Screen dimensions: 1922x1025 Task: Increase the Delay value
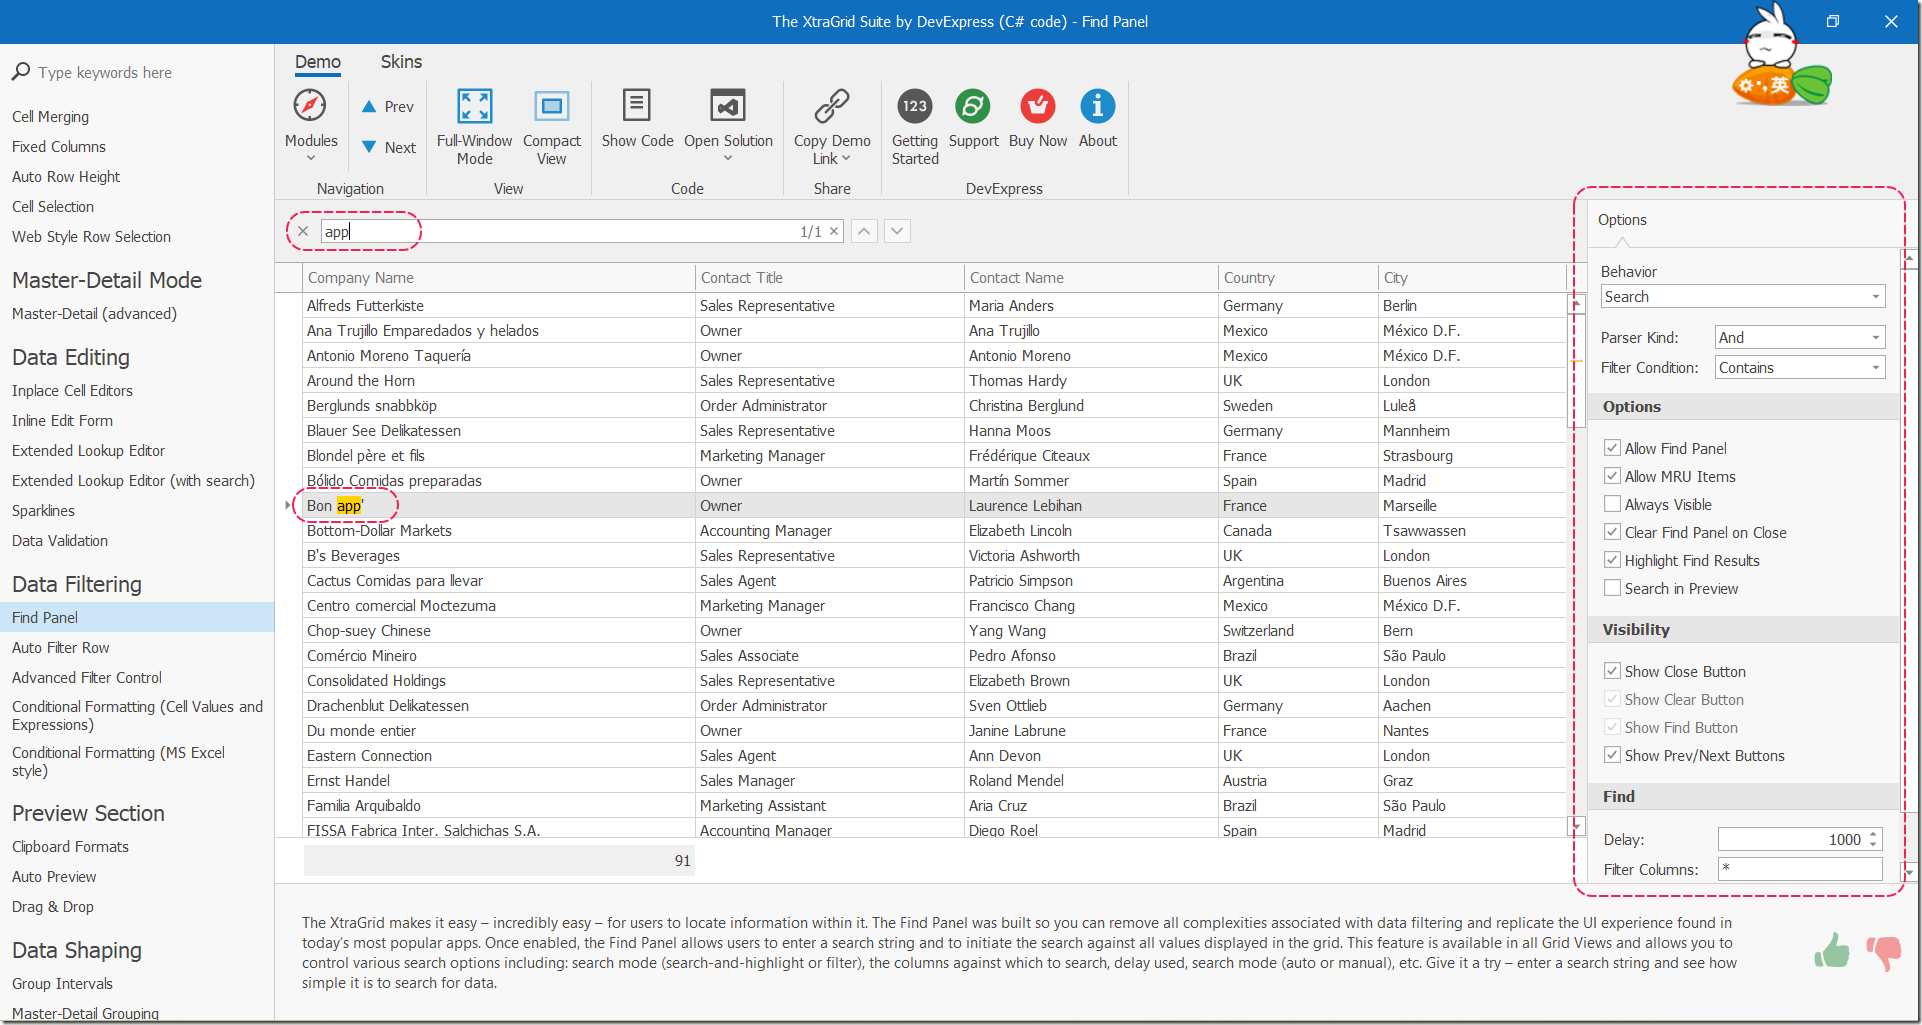tap(1873, 834)
